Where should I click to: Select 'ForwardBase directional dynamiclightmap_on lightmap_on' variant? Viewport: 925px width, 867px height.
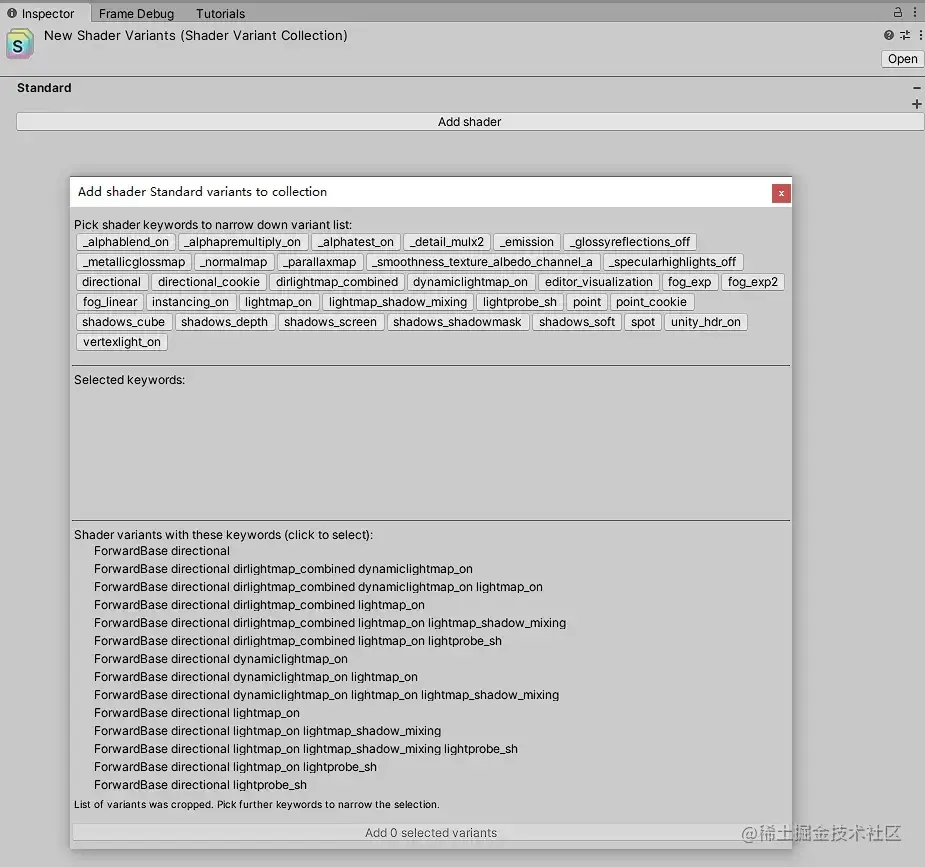click(256, 676)
